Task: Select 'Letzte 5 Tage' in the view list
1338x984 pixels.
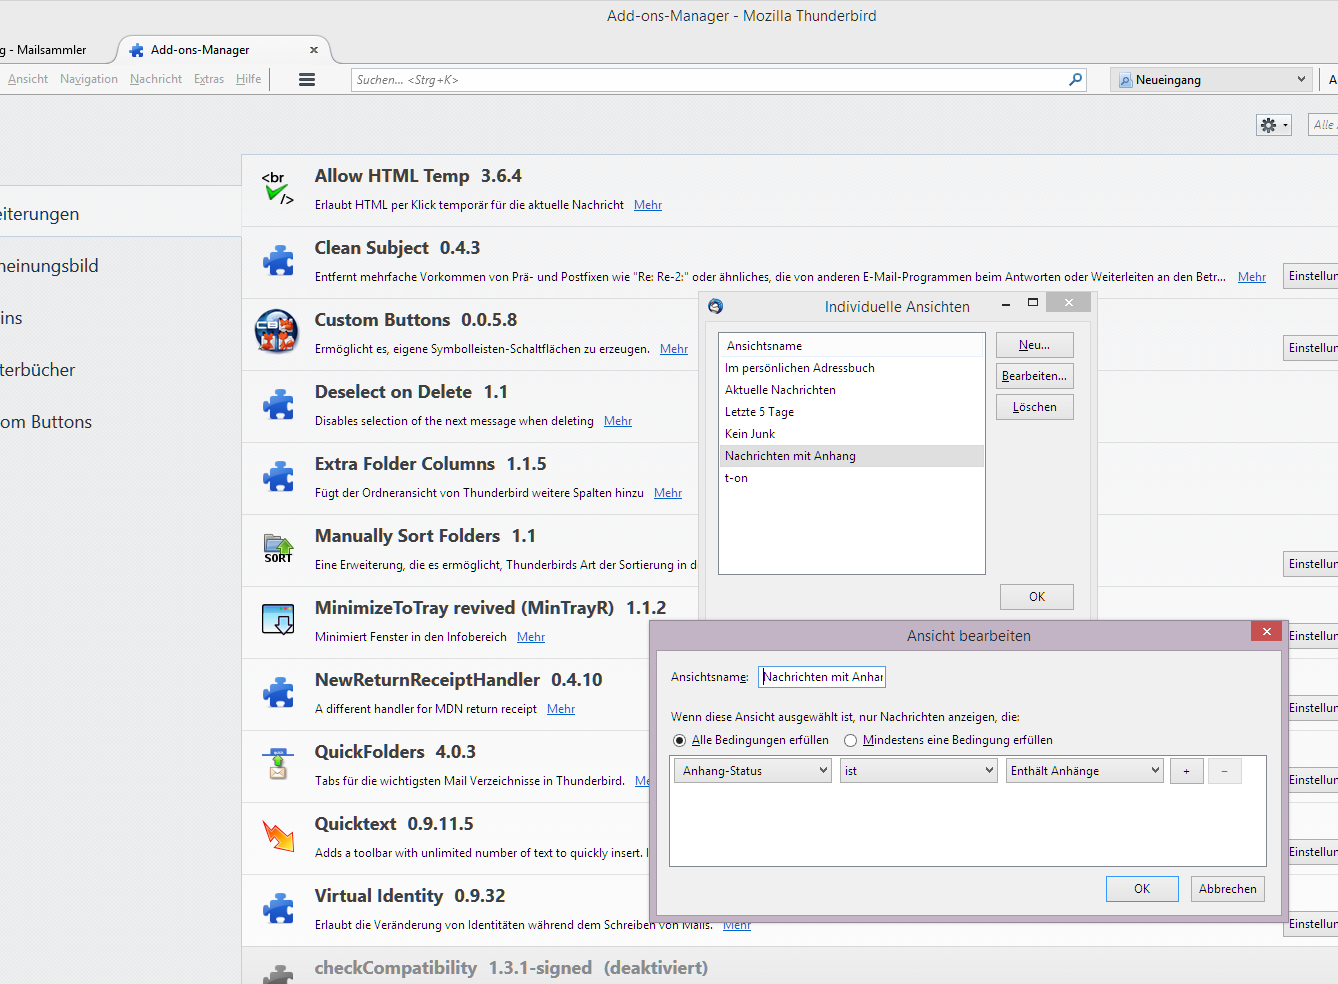Action: pos(760,412)
